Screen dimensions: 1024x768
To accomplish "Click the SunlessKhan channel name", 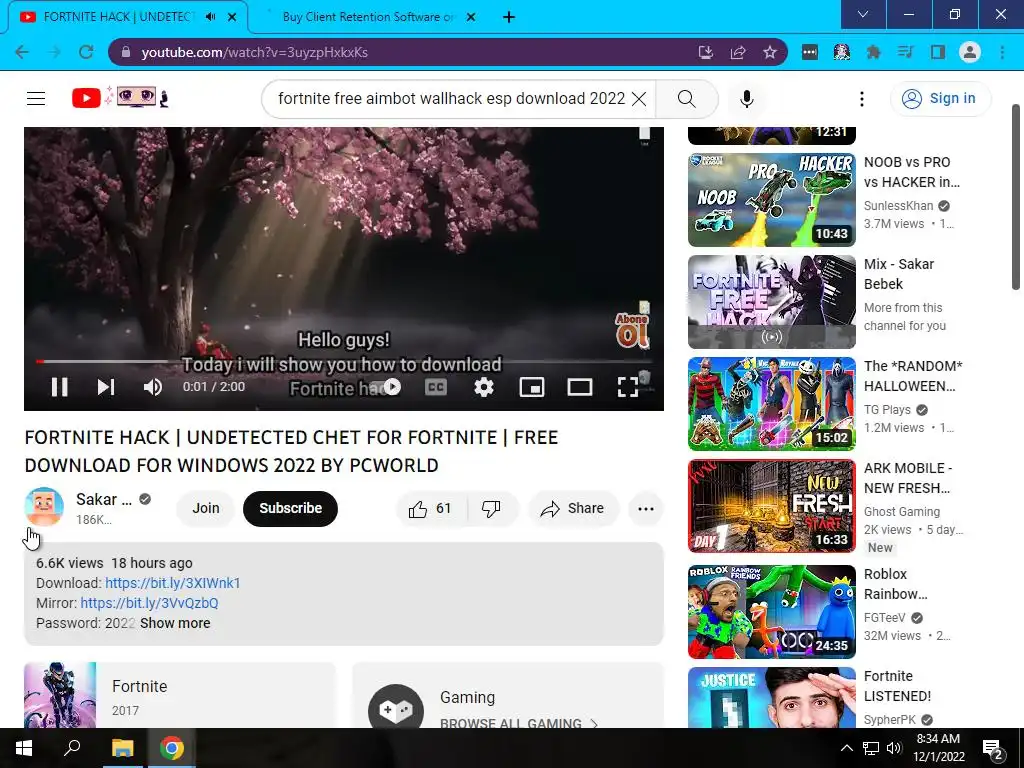I will (899, 206).
